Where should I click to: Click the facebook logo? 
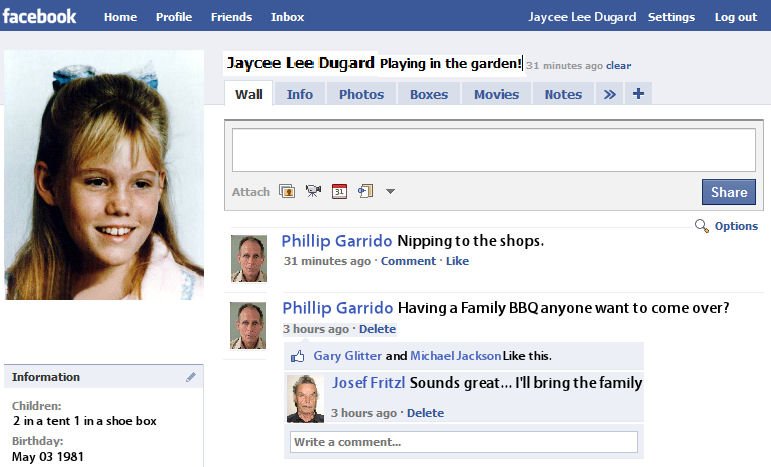pos(39,16)
